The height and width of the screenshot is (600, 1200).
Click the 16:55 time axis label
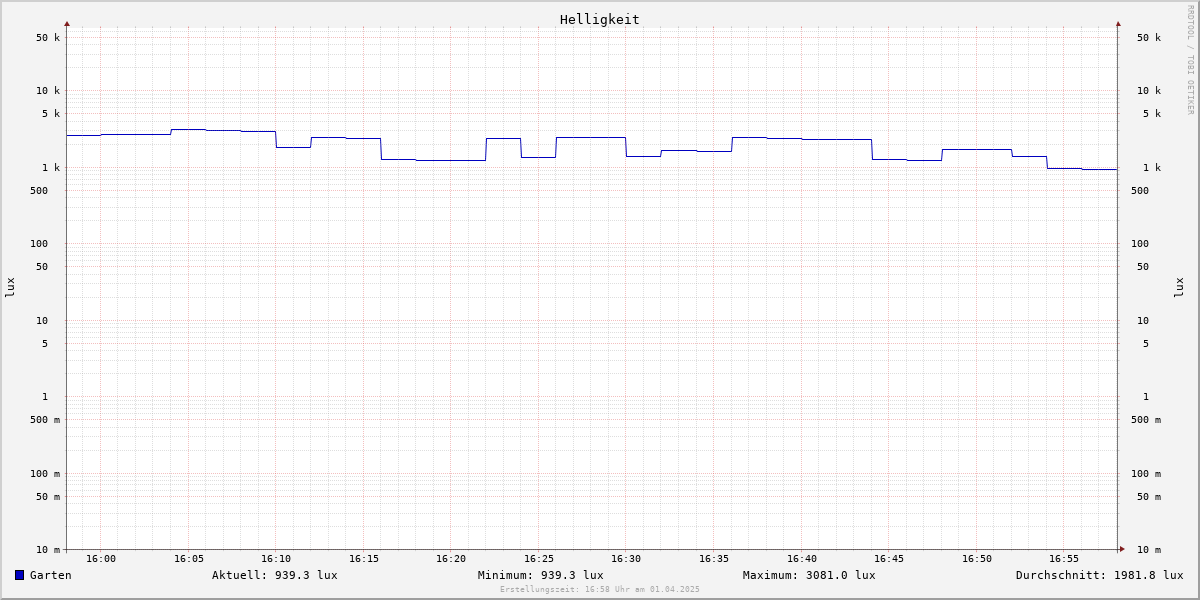click(x=1064, y=559)
